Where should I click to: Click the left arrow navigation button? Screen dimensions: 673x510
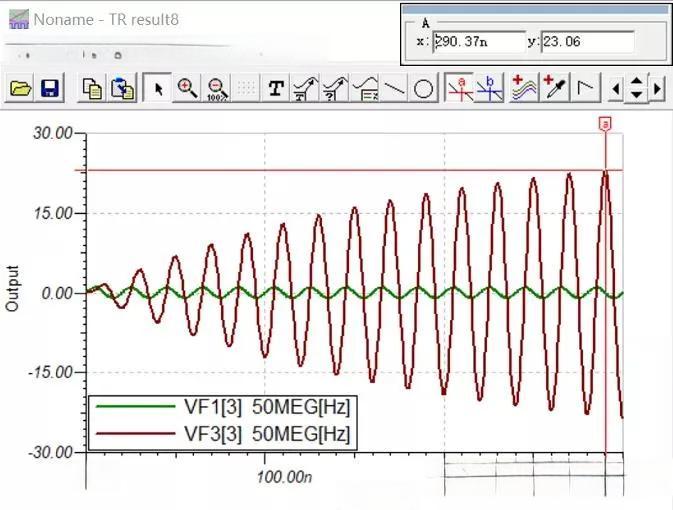616,89
